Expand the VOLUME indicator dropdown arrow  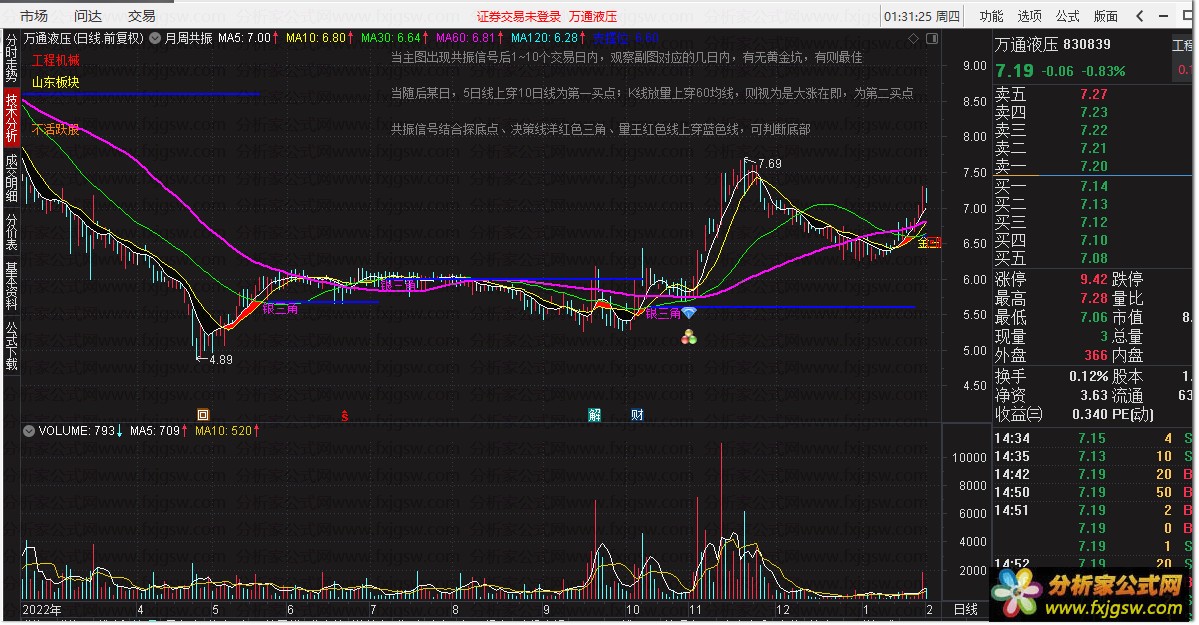click(29, 431)
